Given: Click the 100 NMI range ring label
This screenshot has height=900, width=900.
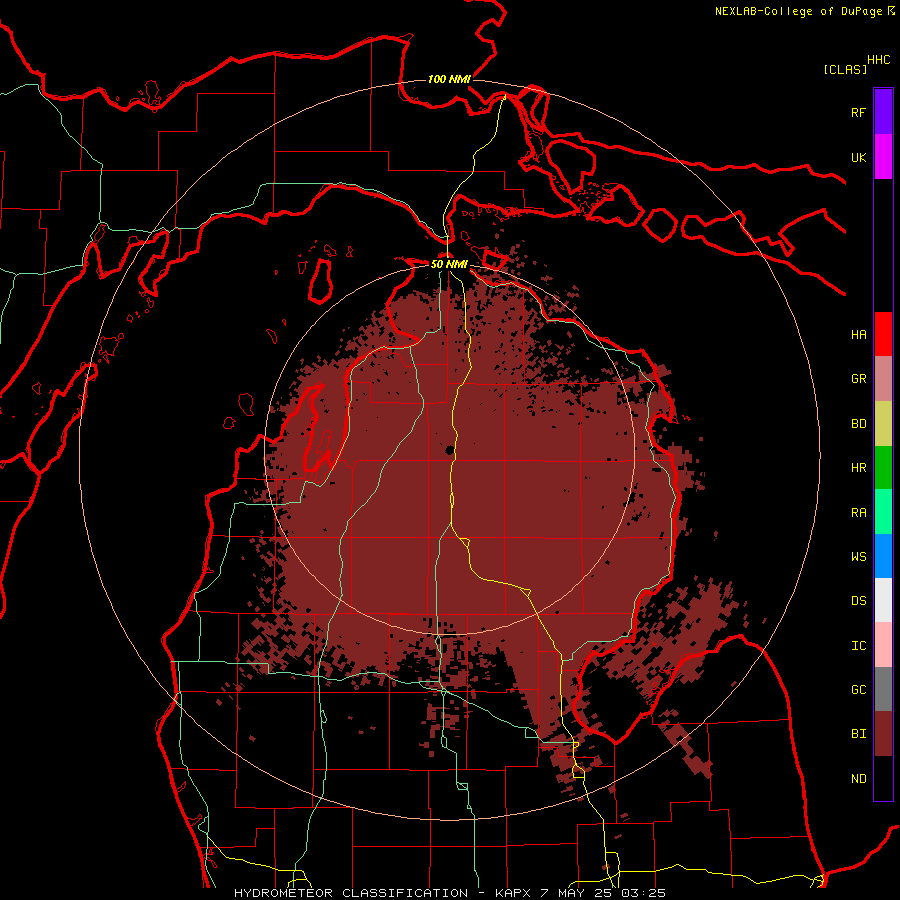Looking at the screenshot, I should (449, 79).
